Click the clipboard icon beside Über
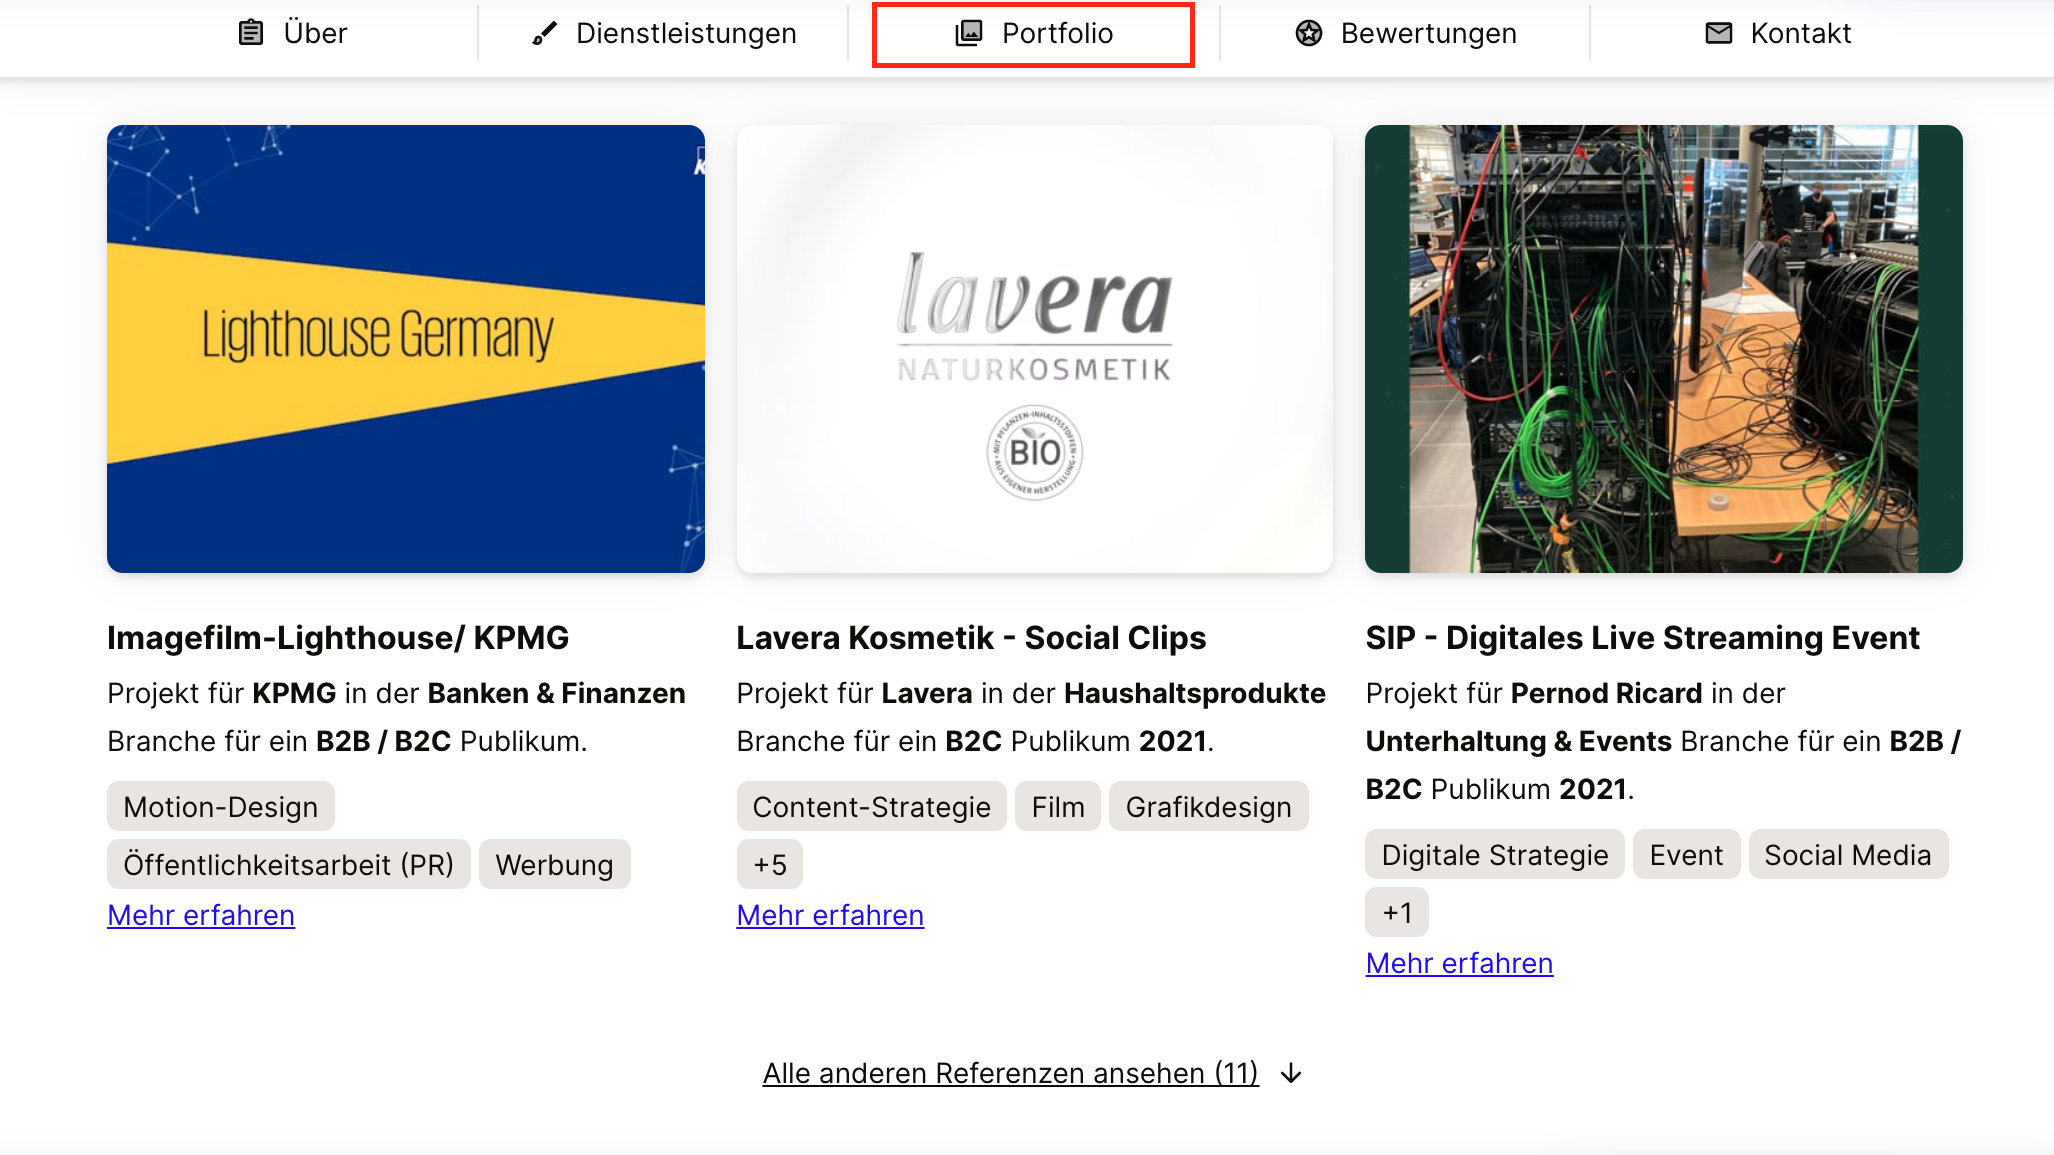The width and height of the screenshot is (2054, 1155). tap(251, 33)
